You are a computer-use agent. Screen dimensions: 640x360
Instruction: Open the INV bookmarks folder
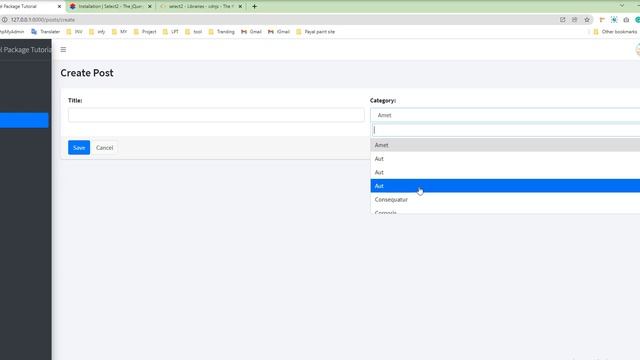(x=74, y=32)
